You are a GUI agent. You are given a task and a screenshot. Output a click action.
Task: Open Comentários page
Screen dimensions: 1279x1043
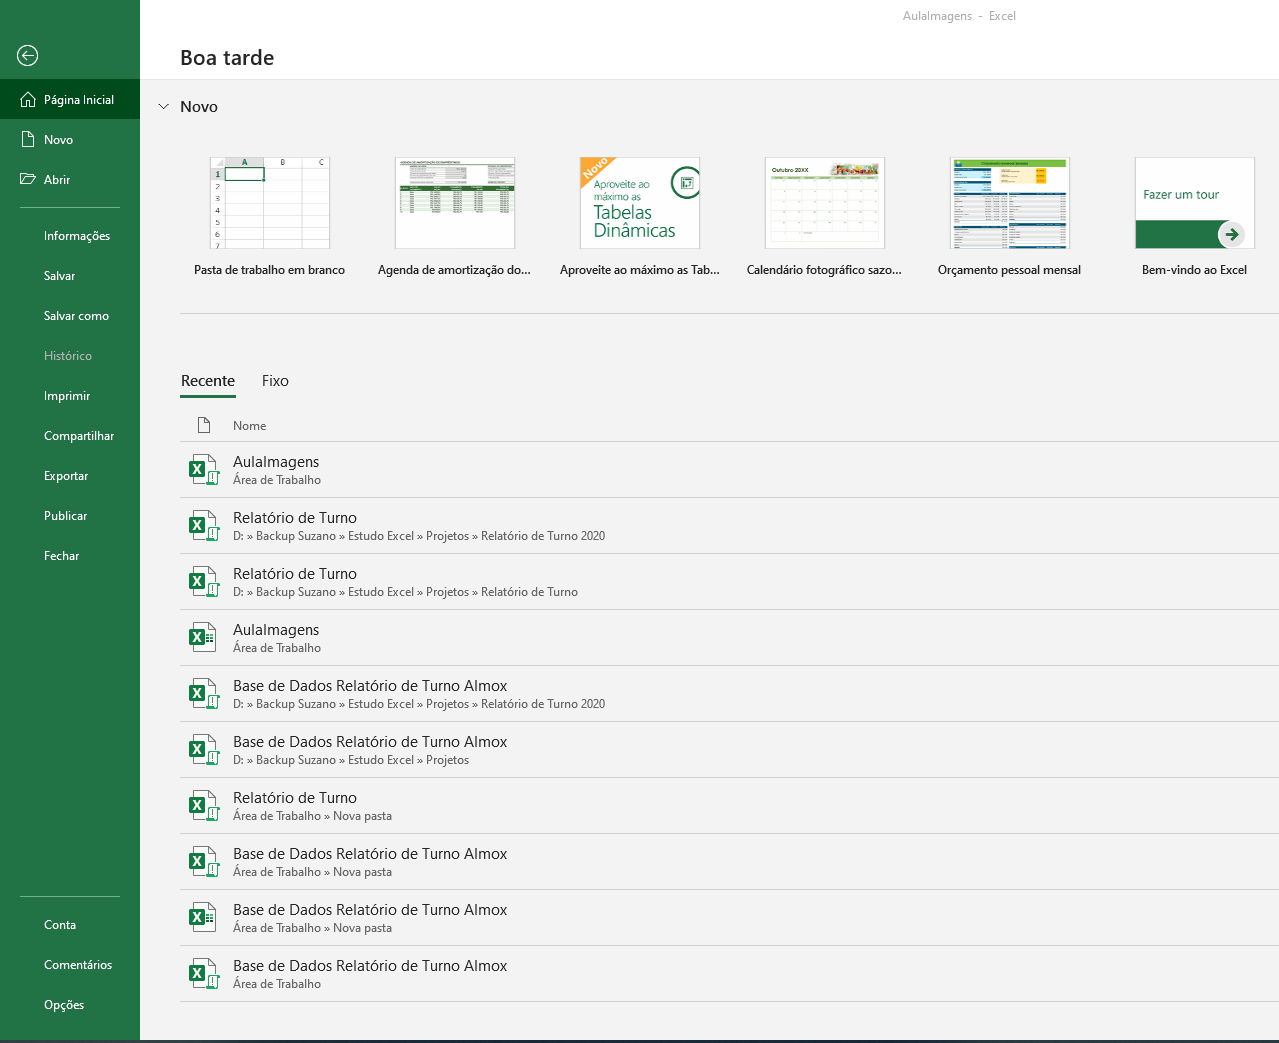70,965
